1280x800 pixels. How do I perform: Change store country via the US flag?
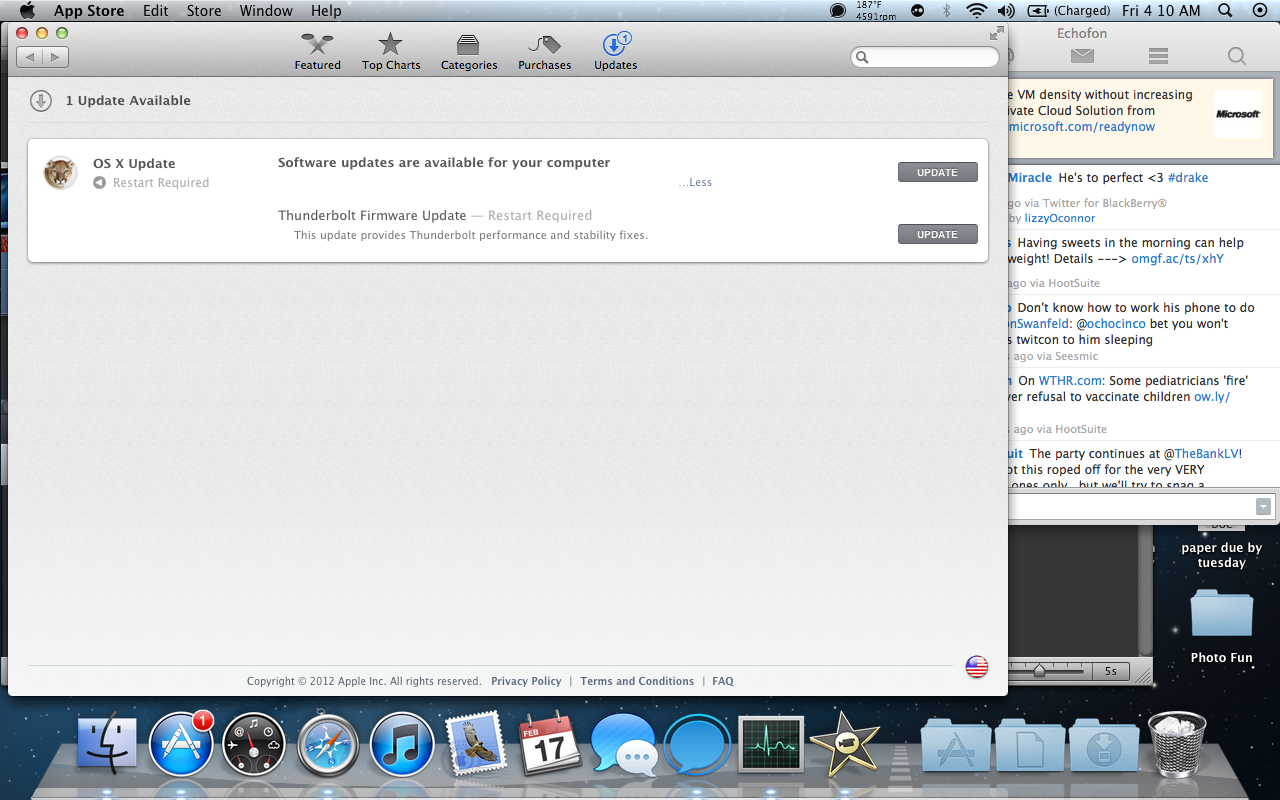click(977, 667)
